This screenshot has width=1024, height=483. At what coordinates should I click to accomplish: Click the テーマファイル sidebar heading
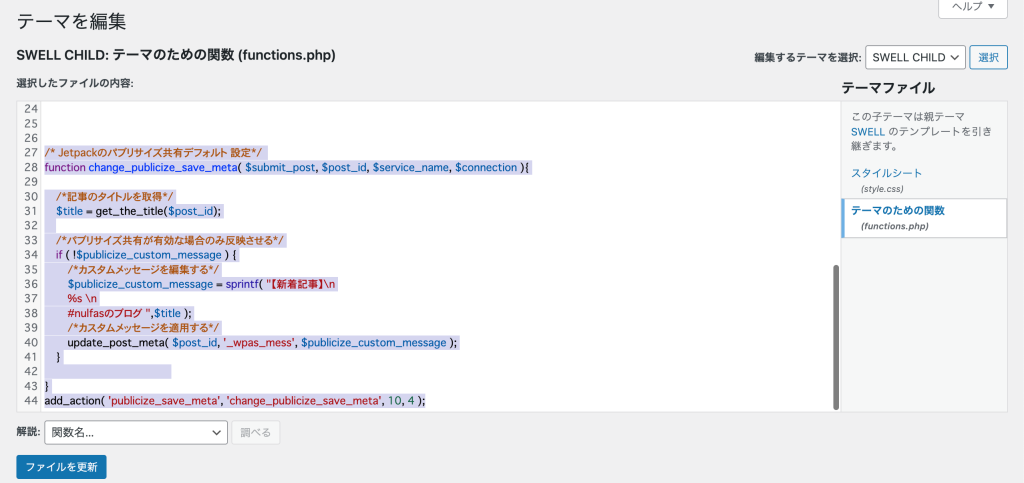888,87
